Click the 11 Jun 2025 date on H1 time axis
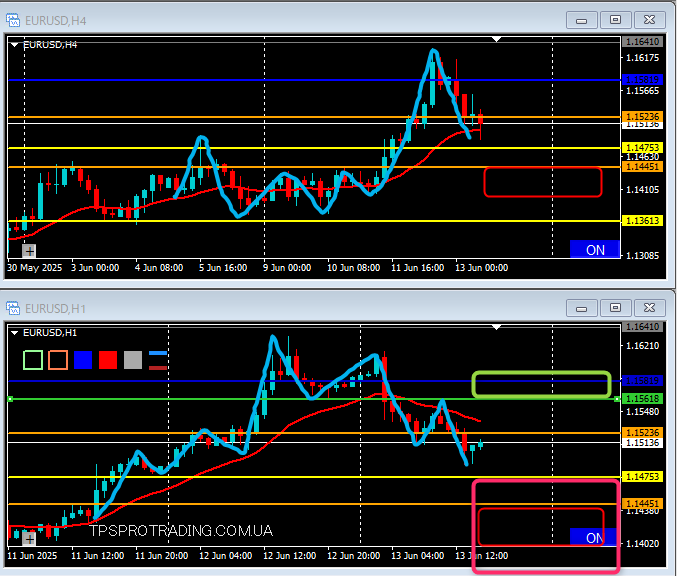The height and width of the screenshot is (576, 677). pyautogui.click(x=32, y=556)
